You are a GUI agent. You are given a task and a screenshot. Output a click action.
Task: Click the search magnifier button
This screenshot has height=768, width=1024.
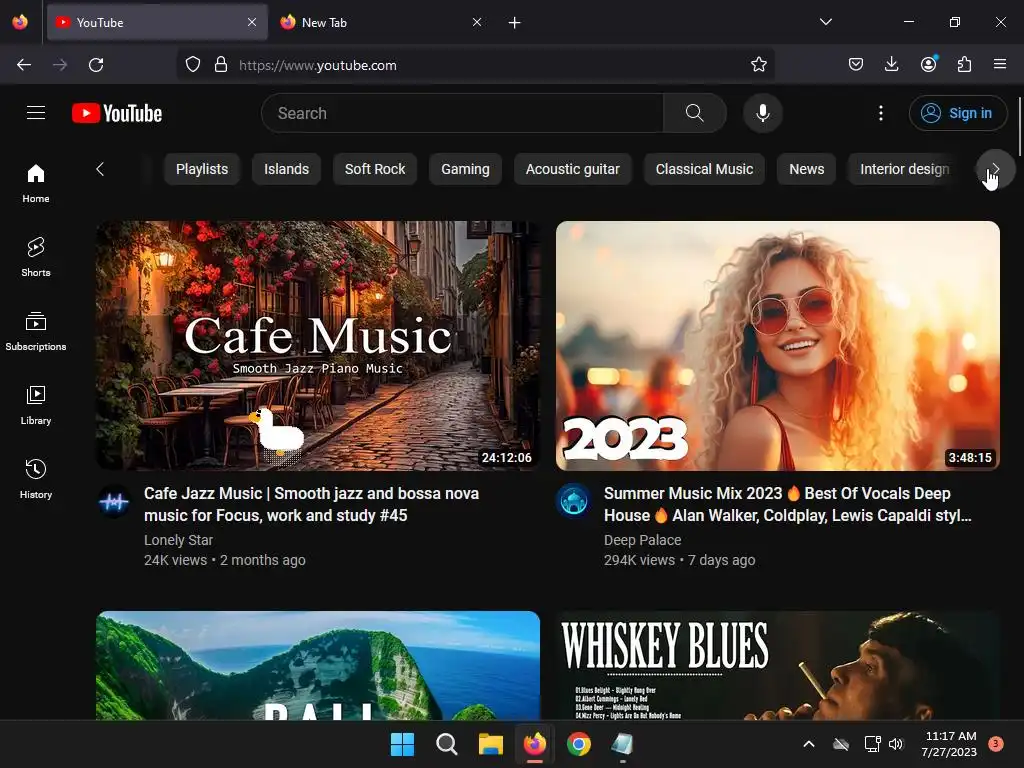click(694, 113)
